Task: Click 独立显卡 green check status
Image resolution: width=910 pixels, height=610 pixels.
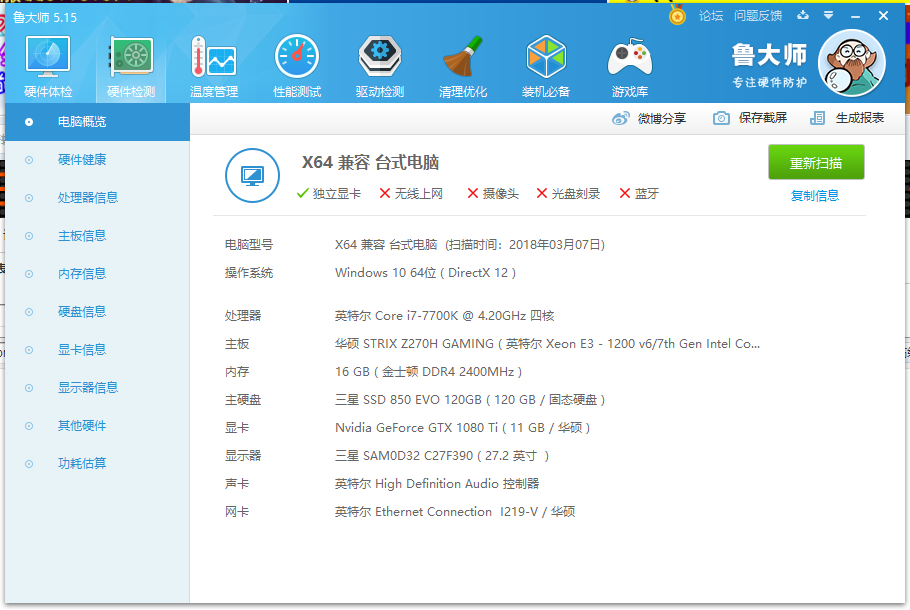Action: (328, 194)
